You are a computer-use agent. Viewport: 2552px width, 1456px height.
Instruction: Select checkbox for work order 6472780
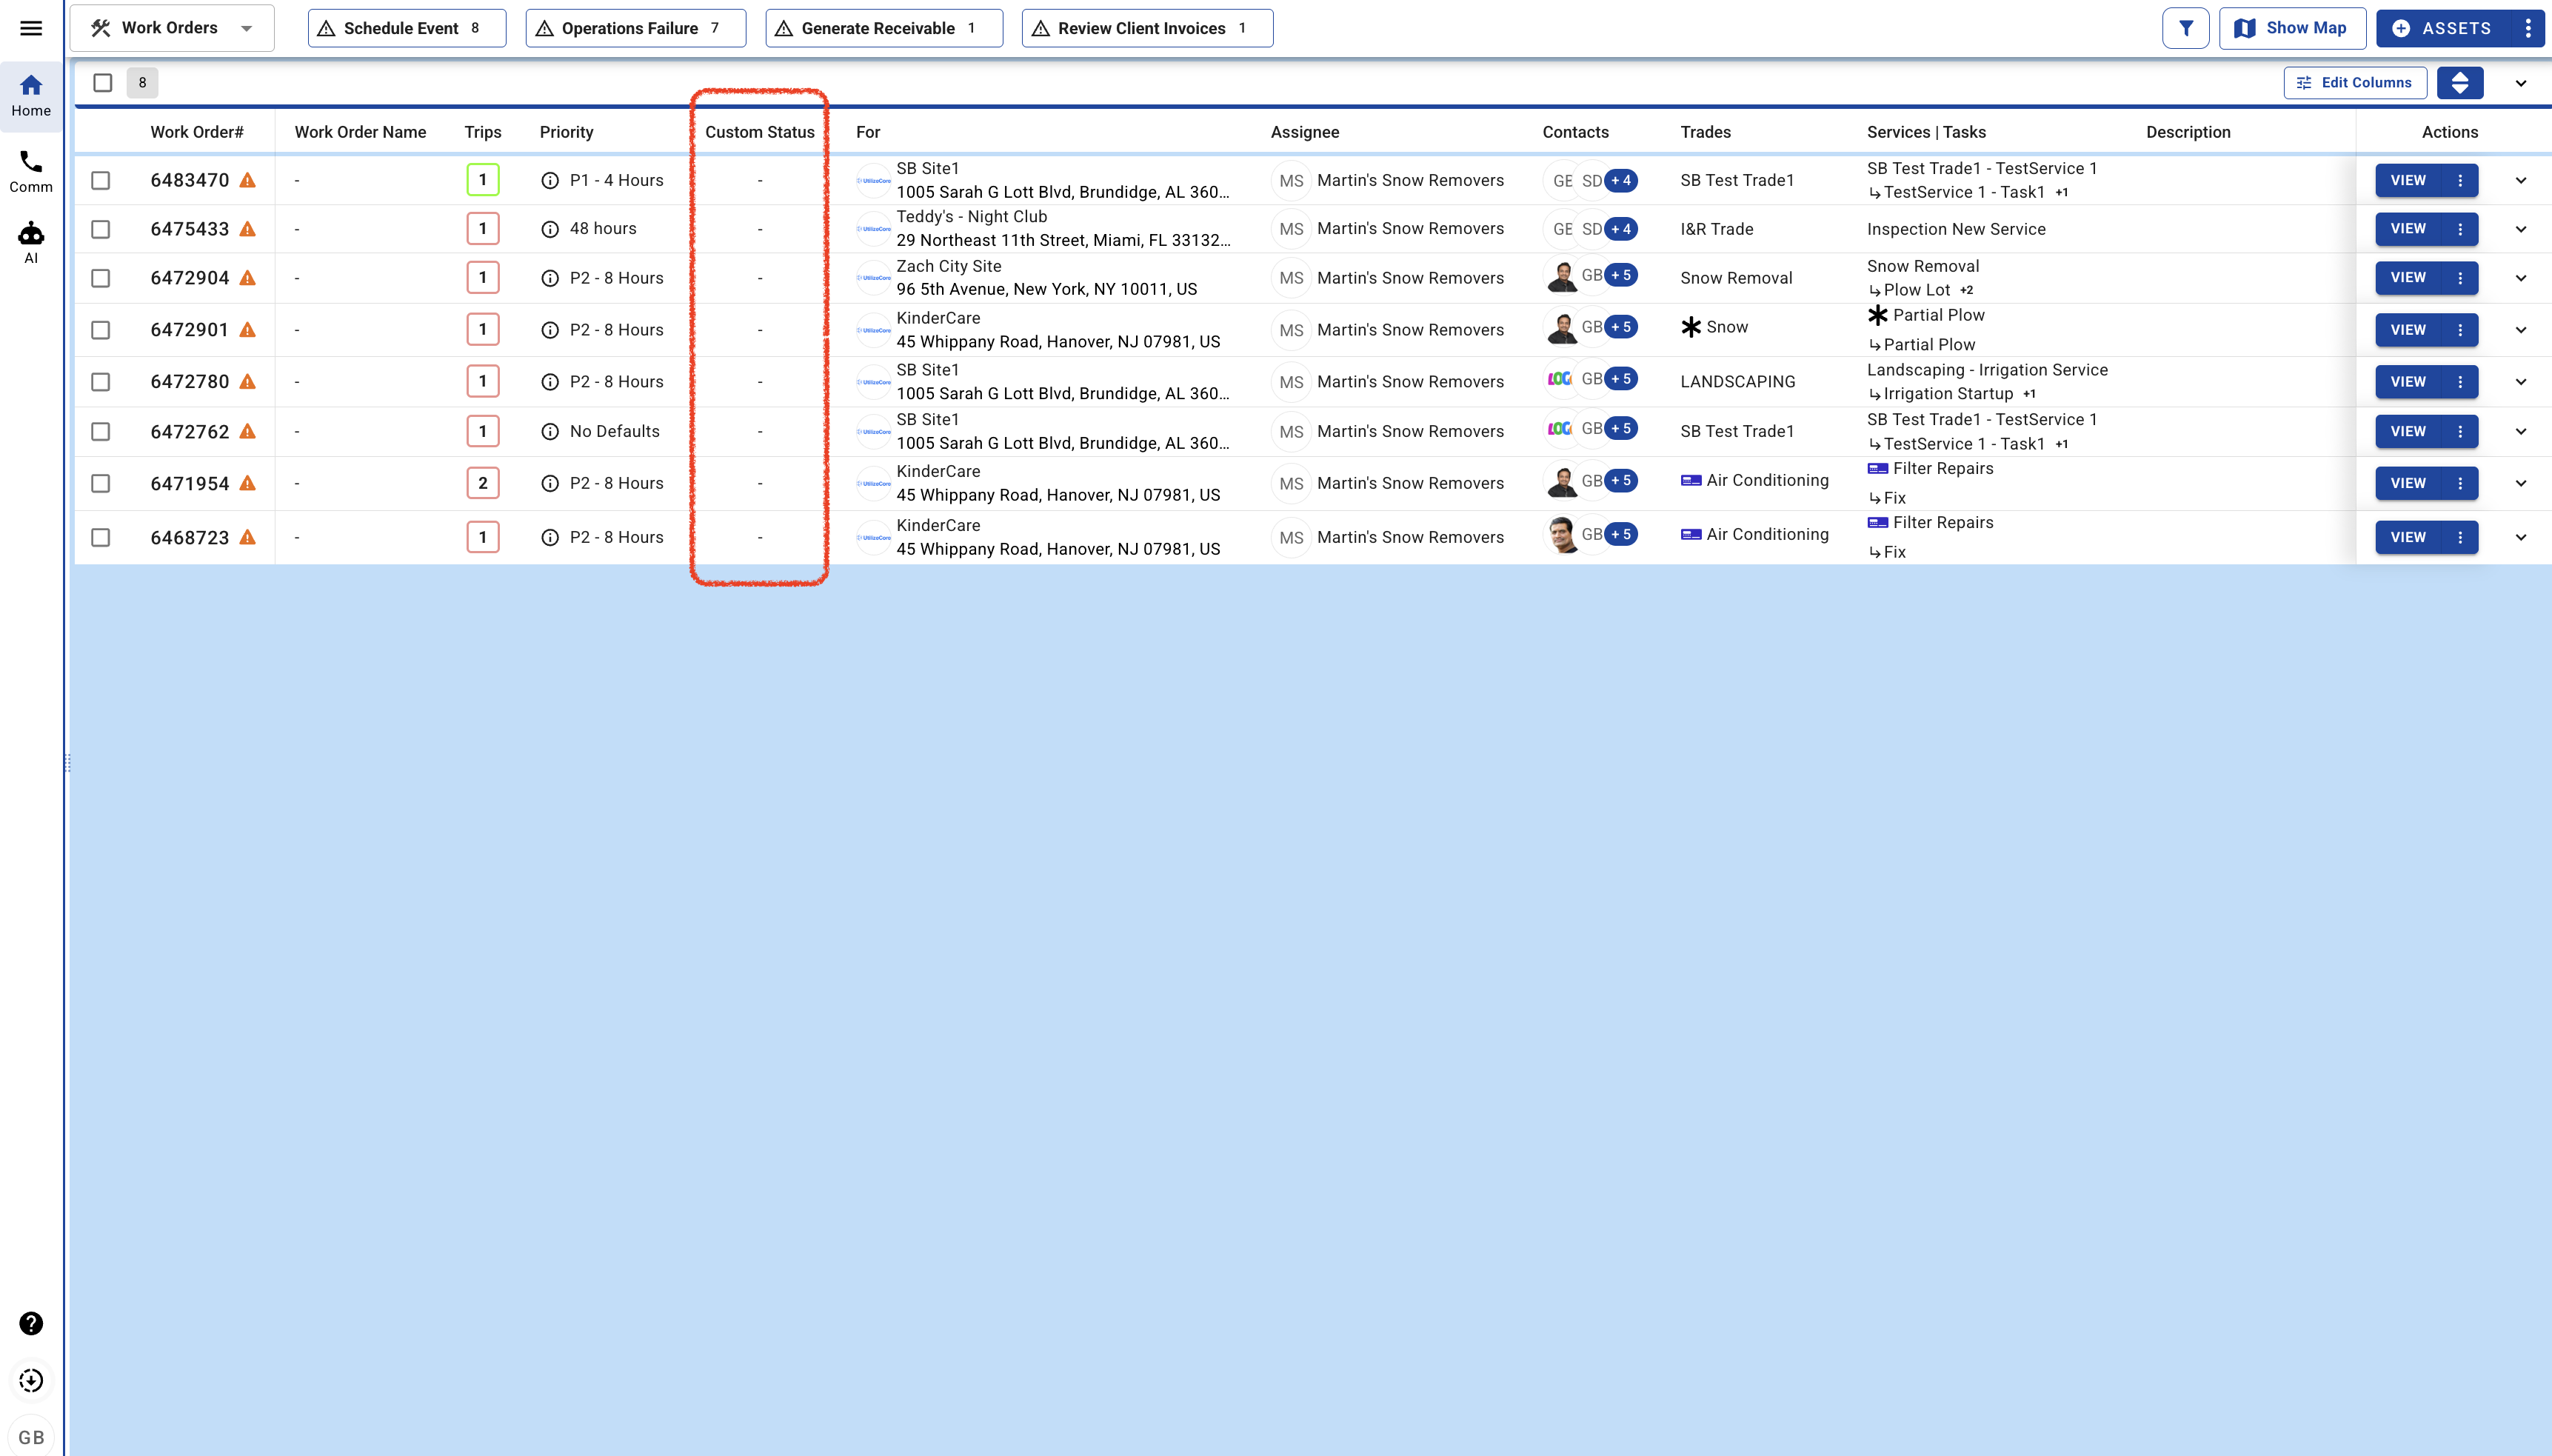coord(101,382)
